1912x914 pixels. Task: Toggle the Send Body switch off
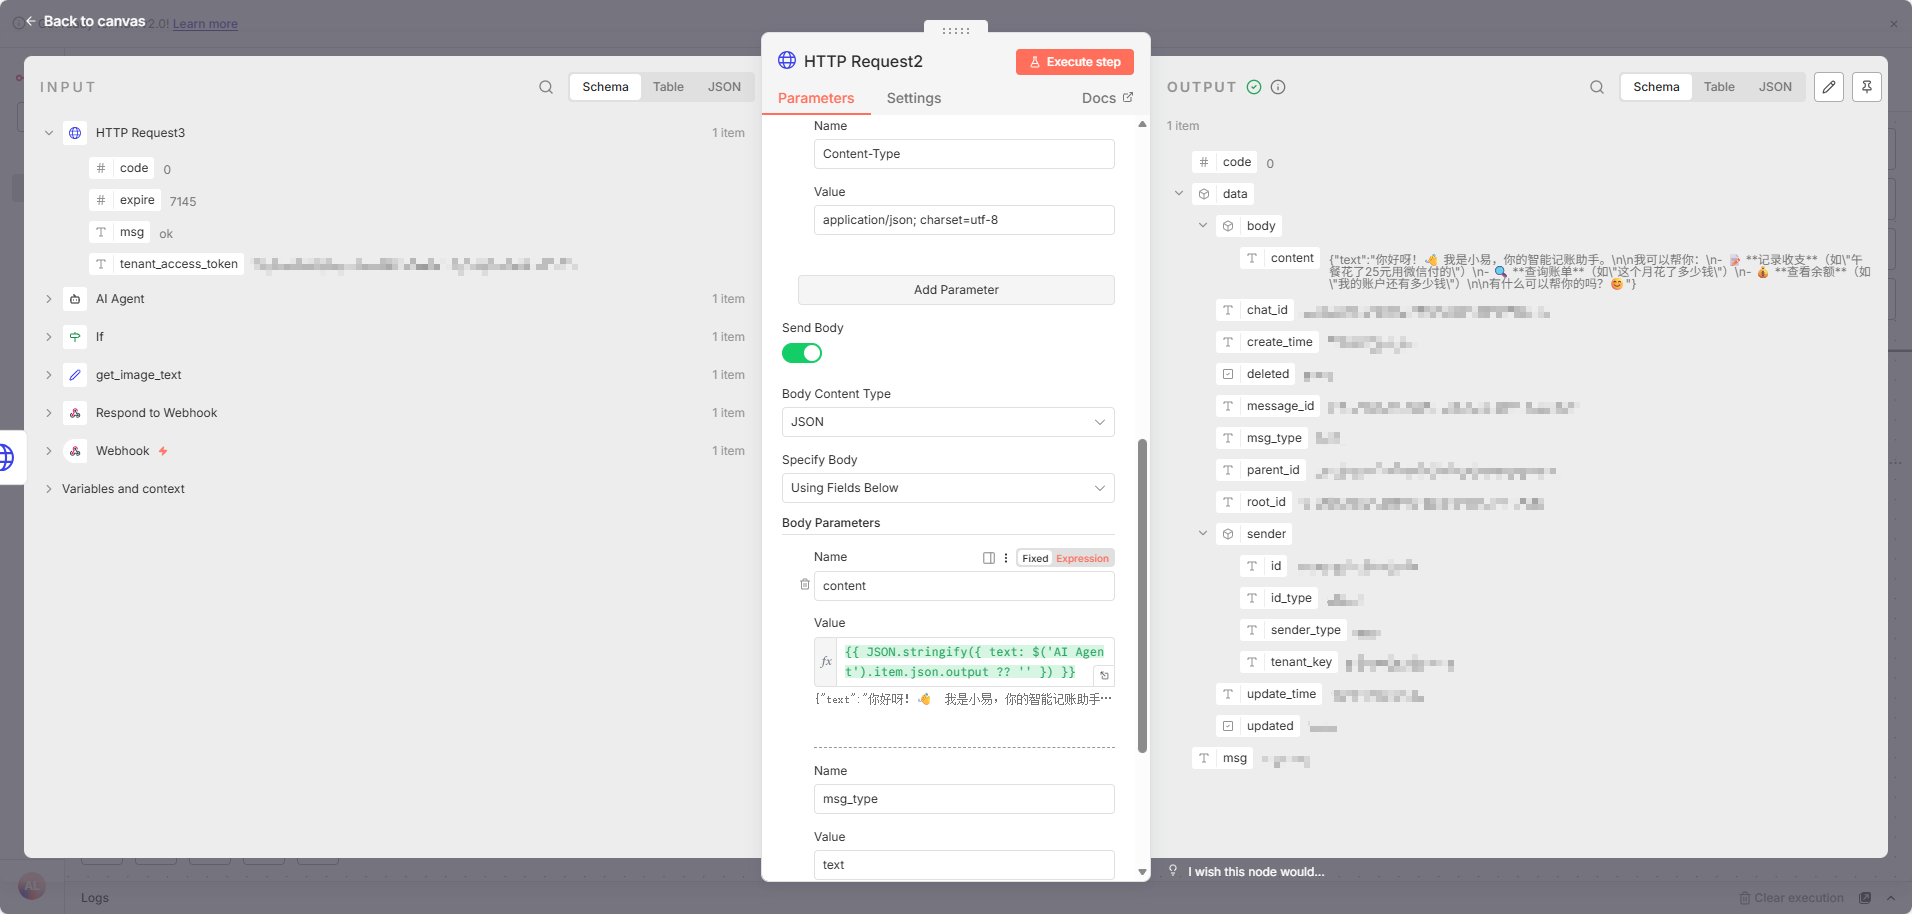pyautogui.click(x=802, y=353)
